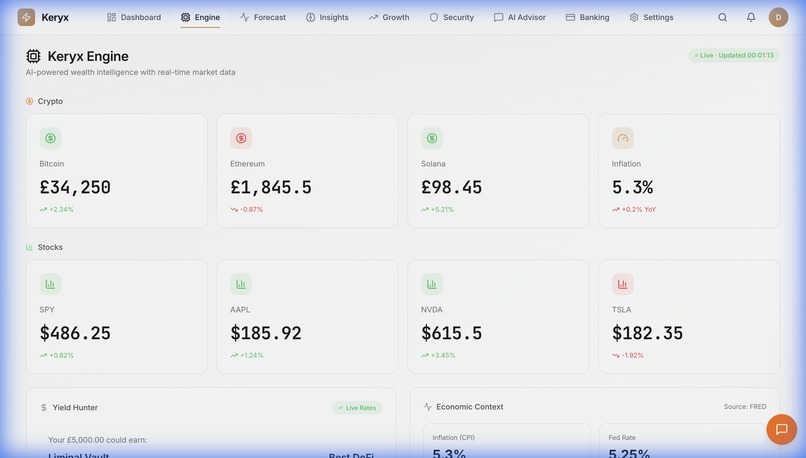The image size is (806, 458).
Task: Click Bitcoin's +2.34% change
Action: (x=57, y=210)
